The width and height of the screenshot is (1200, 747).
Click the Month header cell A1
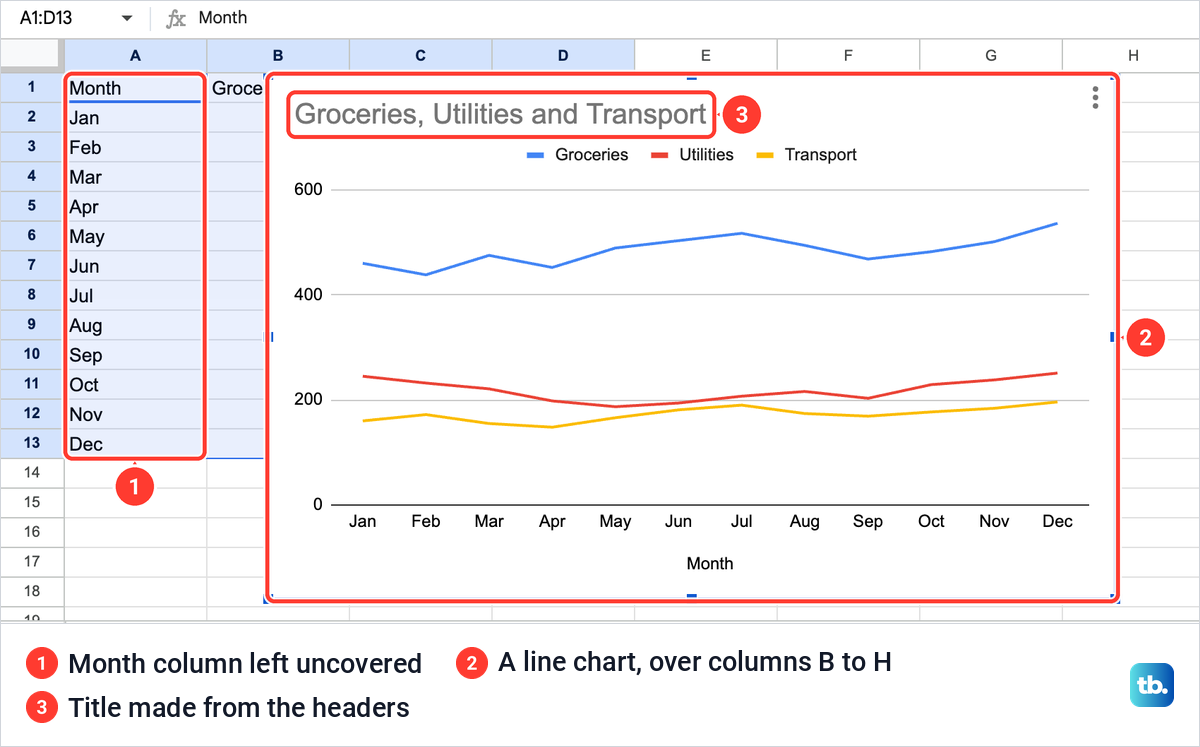(135, 88)
